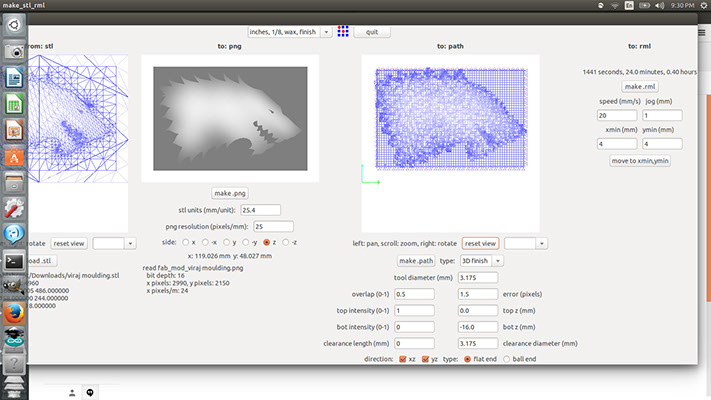Toggle the yz direction checkbox
This screenshot has height=400, width=711.
coord(425,359)
